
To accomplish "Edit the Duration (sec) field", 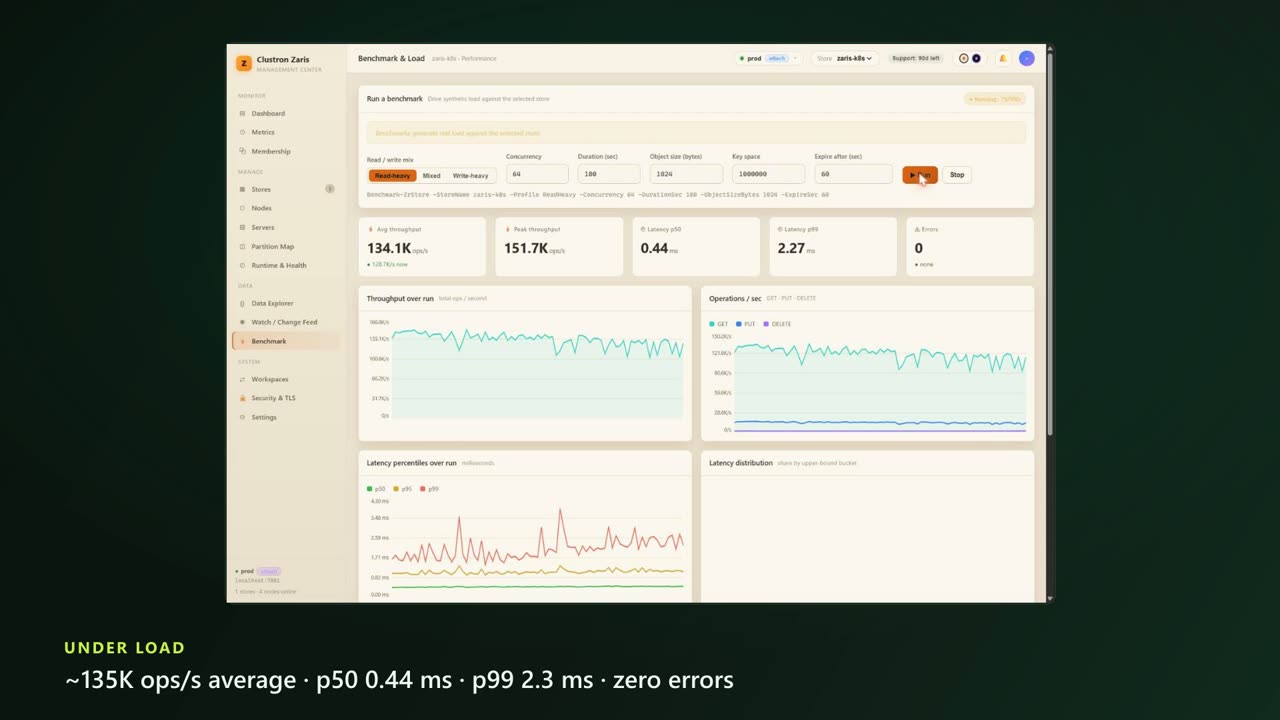I will coord(608,174).
